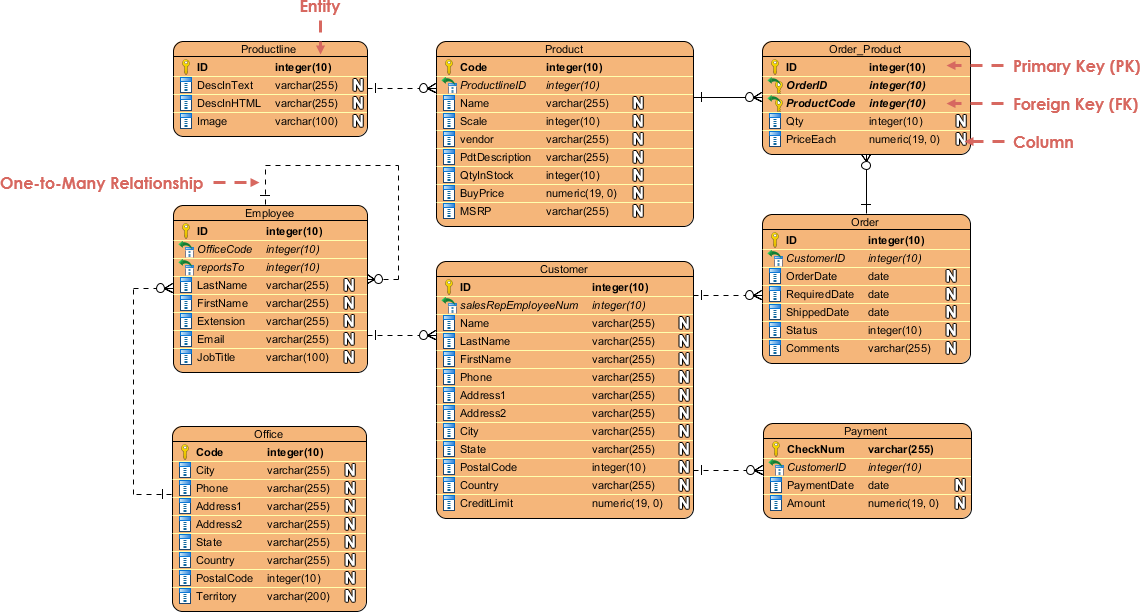This screenshot has width=1140, height=612.
Task: Click the nullable N icon for ShippedDate
Action: pos(950,313)
